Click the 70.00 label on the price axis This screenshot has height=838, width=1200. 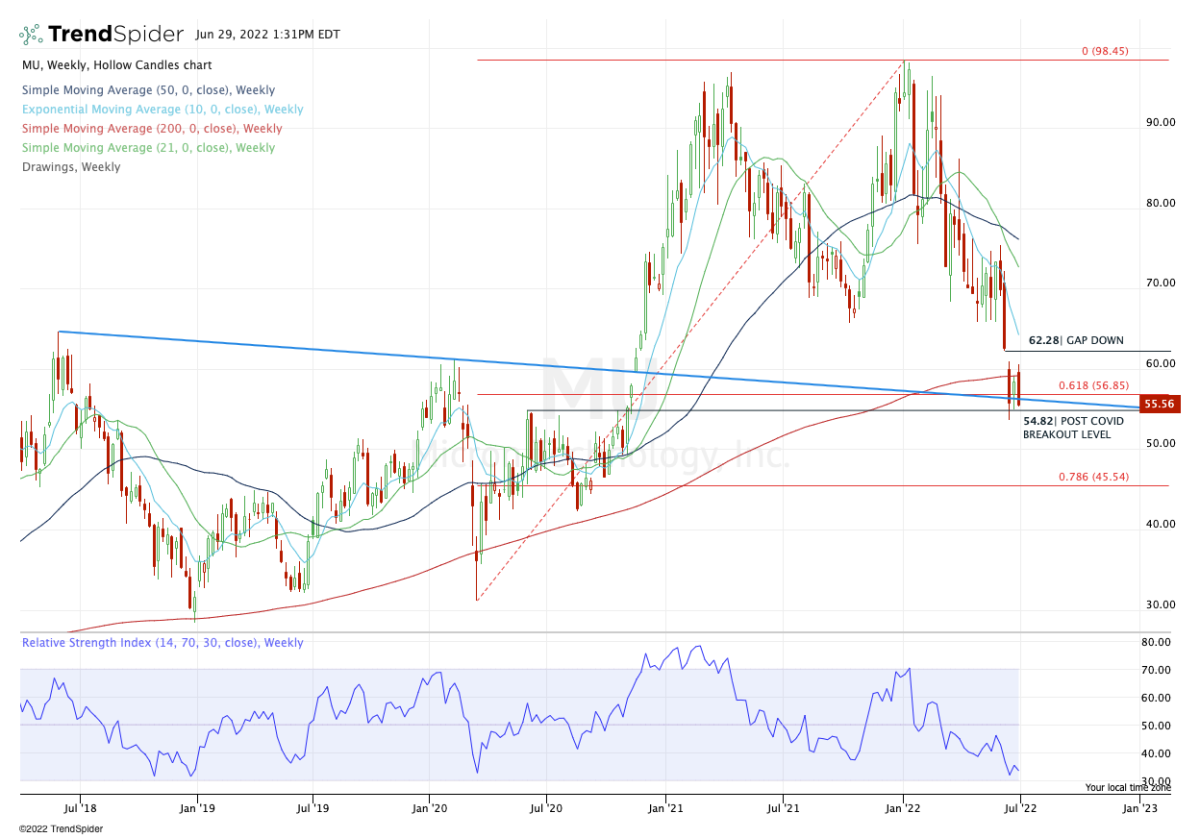click(1161, 283)
